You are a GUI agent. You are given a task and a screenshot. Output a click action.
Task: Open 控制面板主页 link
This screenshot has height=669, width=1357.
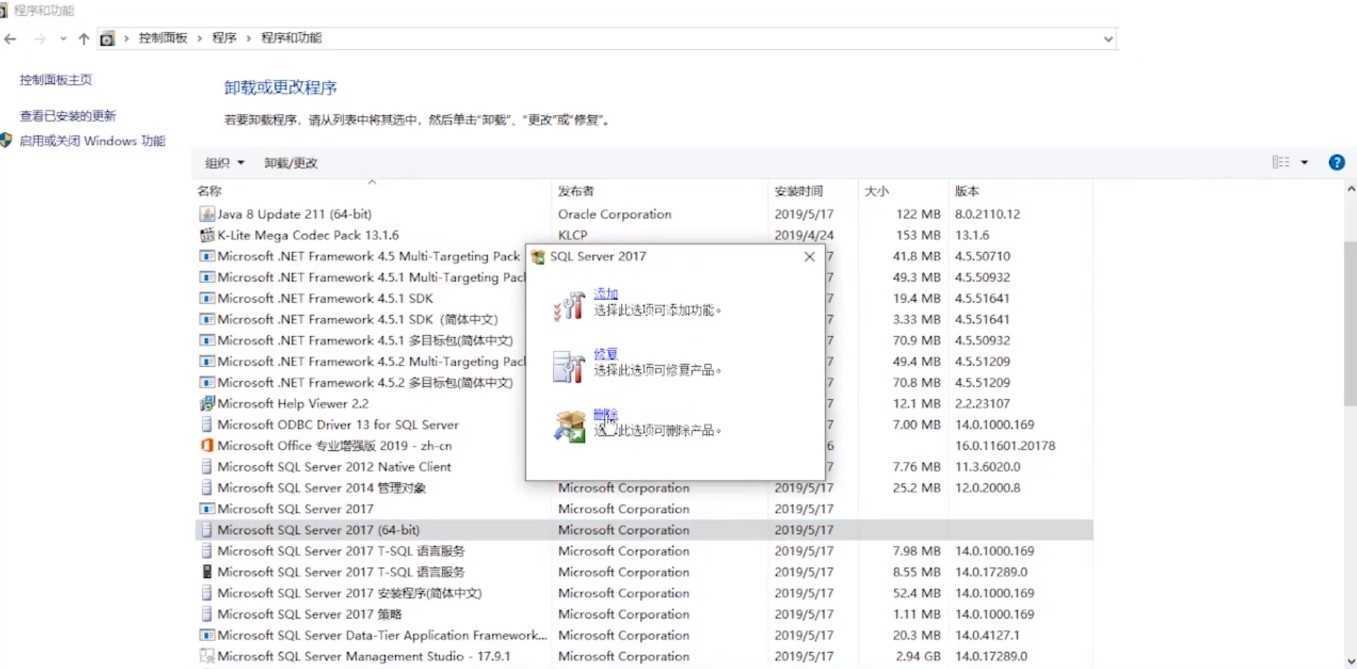click(x=56, y=80)
